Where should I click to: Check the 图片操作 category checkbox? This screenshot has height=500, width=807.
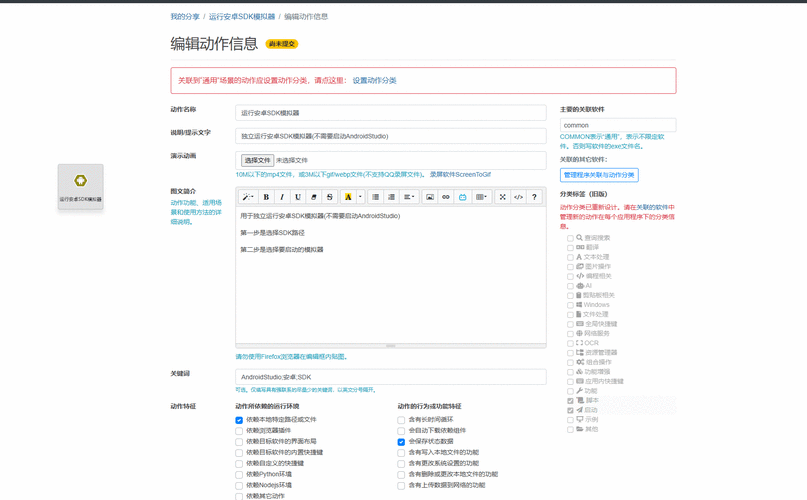coord(570,267)
